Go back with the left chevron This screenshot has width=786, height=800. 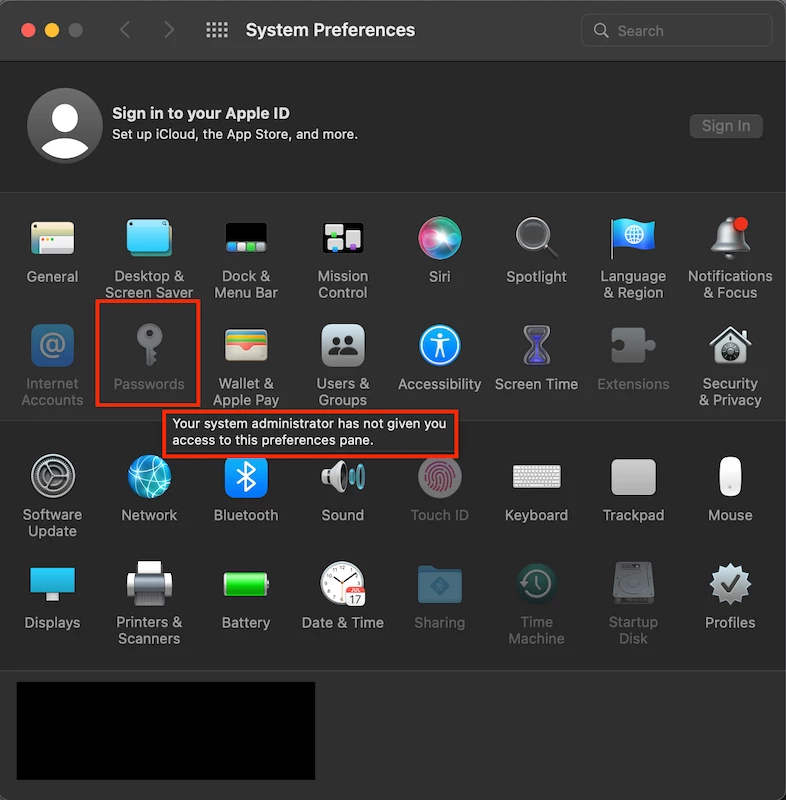125,30
